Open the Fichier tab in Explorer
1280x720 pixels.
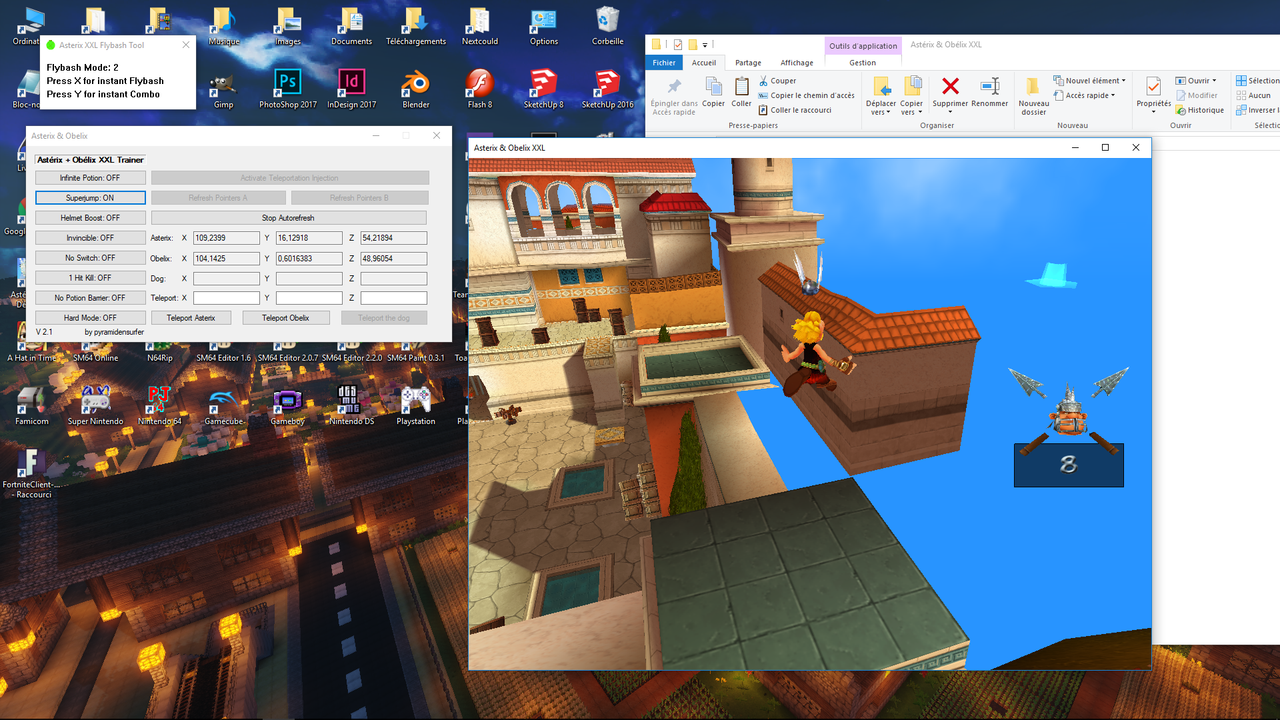(665, 62)
